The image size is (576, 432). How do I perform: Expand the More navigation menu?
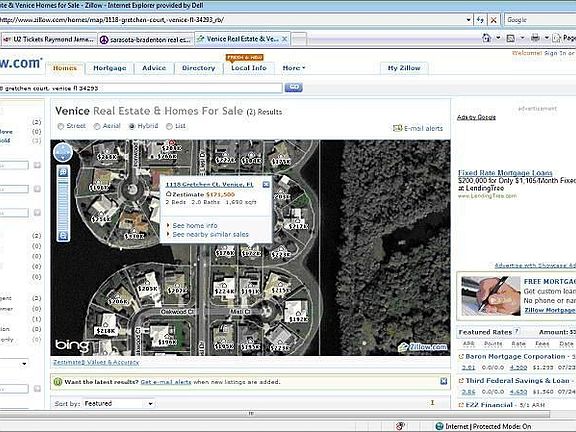[294, 68]
